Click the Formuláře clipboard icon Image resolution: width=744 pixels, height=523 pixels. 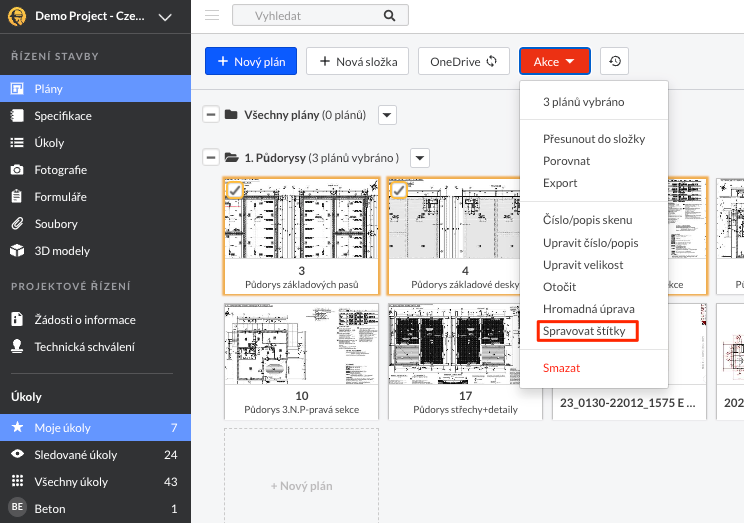17,196
